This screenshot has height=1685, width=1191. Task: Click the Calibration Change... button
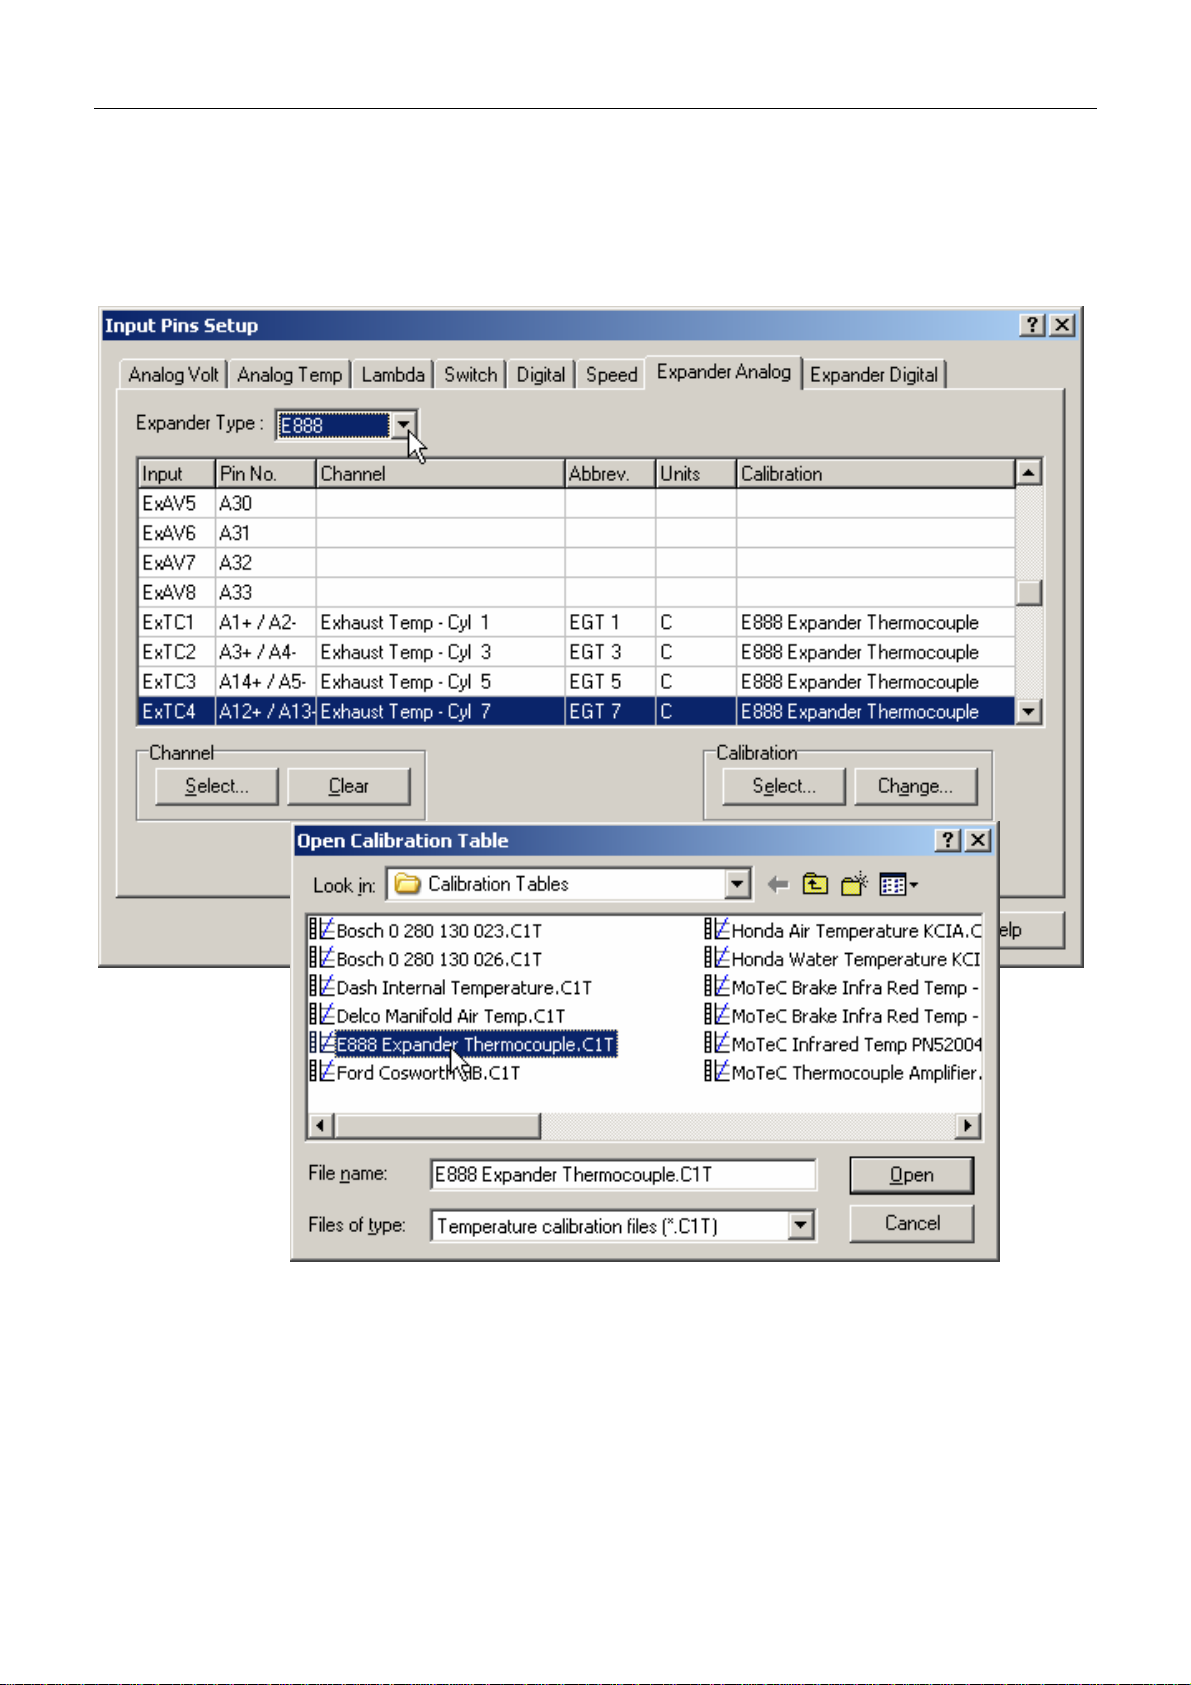[x=915, y=786]
